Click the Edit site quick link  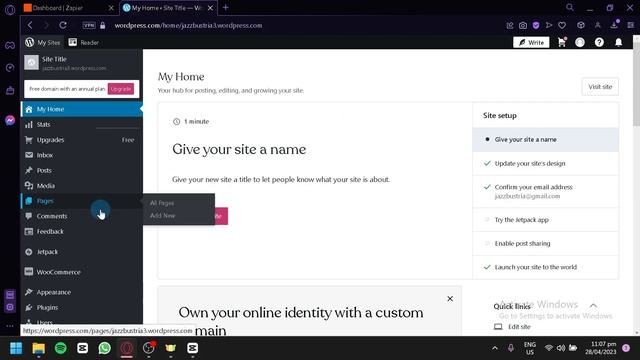(x=512, y=327)
